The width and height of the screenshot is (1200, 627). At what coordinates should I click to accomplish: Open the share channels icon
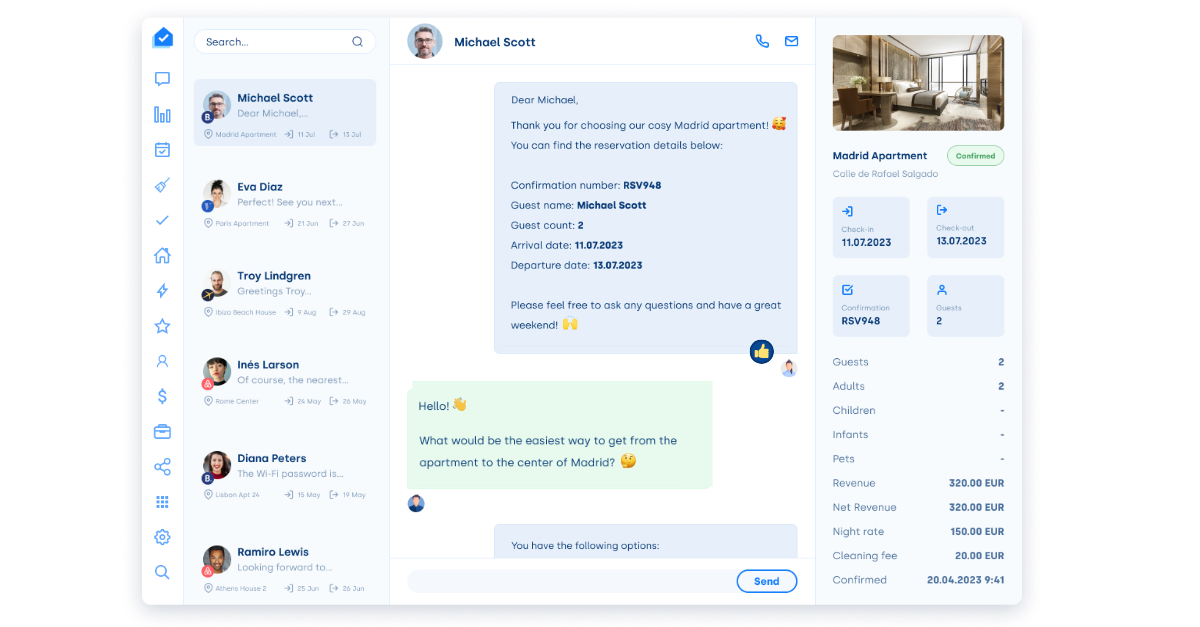point(162,467)
